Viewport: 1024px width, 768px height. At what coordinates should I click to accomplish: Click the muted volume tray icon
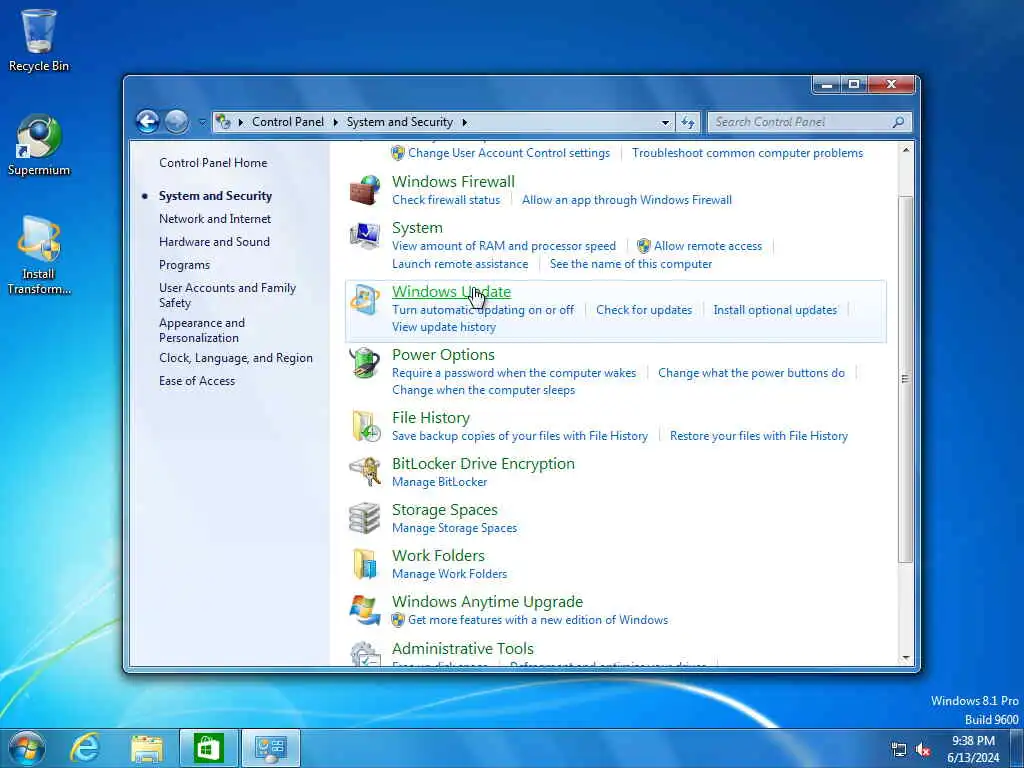tap(923, 750)
